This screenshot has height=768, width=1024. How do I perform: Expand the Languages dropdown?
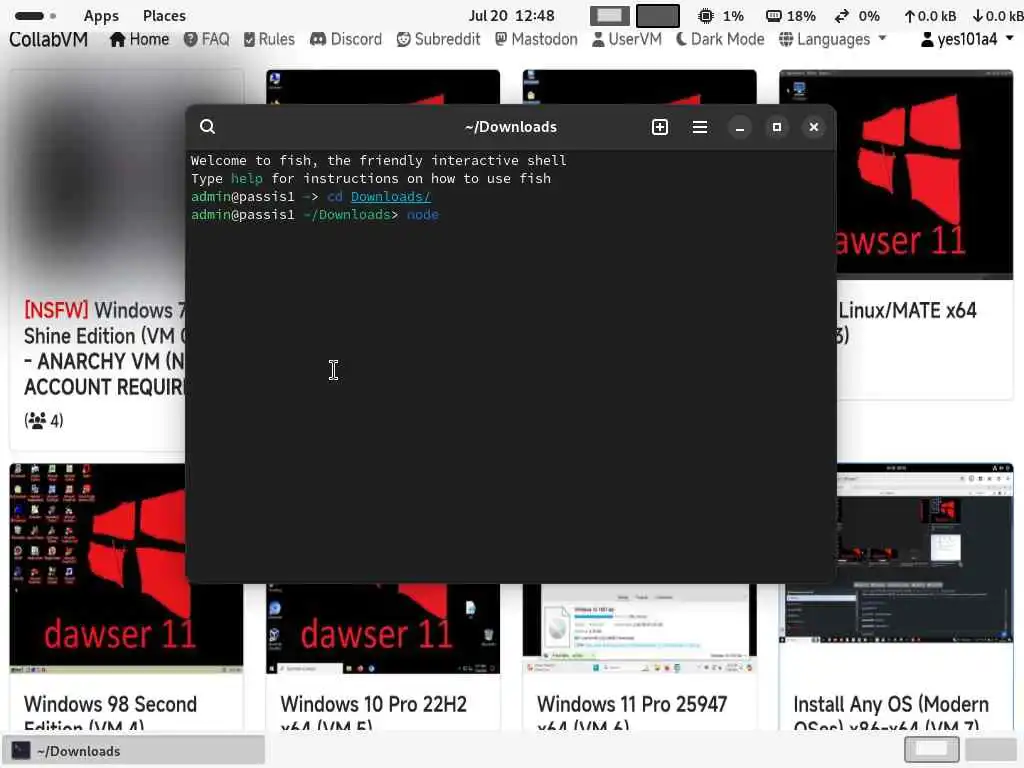(833, 39)
